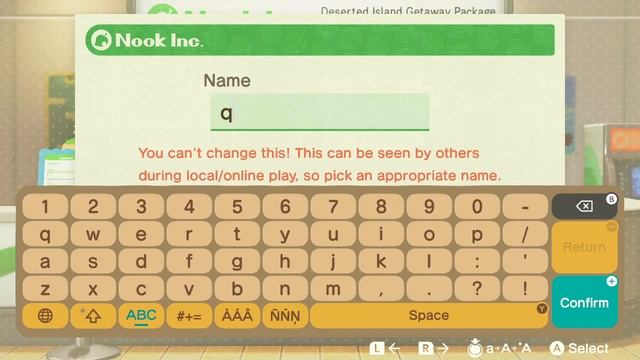Tap the question mark key
640x360 pixels.
477,289
